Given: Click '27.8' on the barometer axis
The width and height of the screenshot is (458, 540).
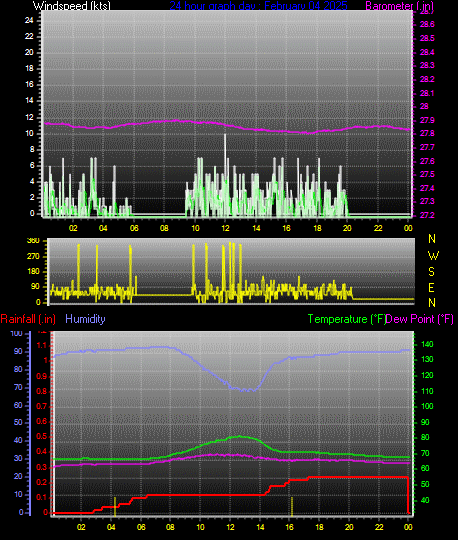Looking at the screenshot, I should [427, 133].
